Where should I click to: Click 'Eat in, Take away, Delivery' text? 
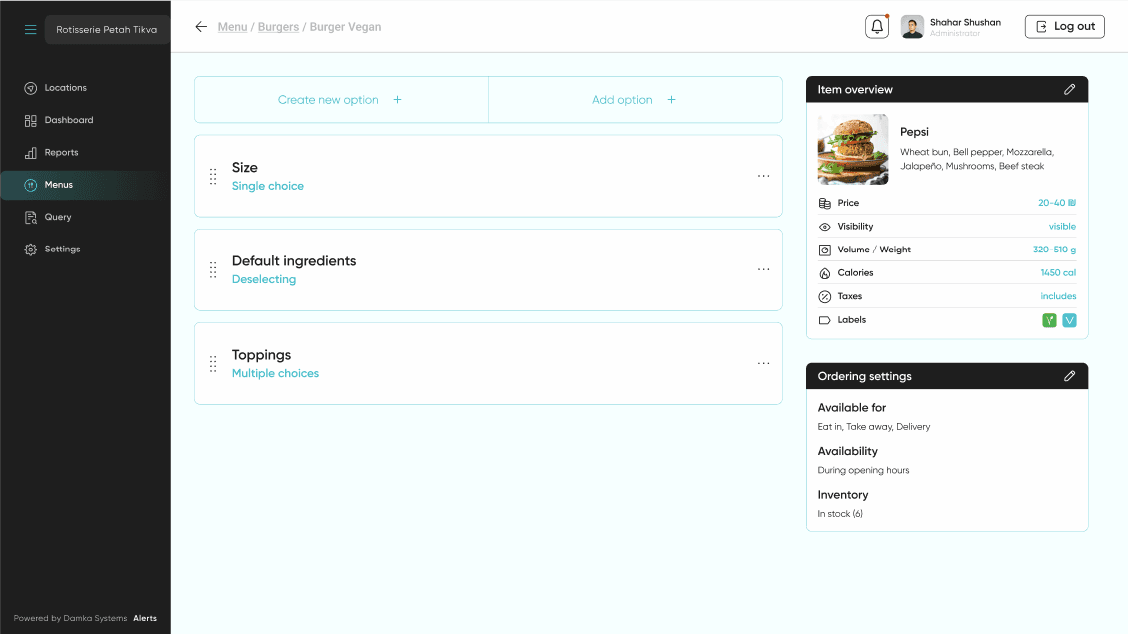click(873, 427)
